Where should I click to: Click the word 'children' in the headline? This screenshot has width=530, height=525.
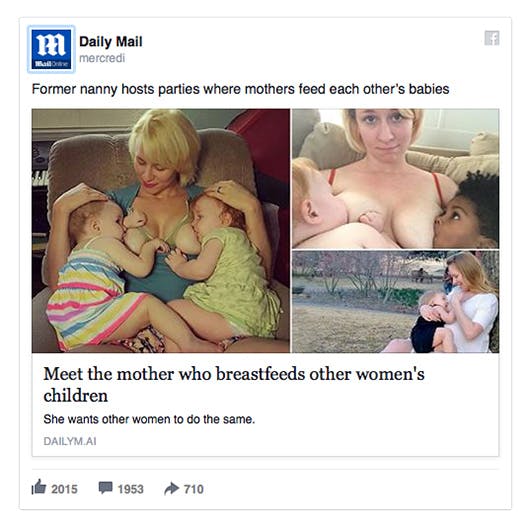pos(76,396)
